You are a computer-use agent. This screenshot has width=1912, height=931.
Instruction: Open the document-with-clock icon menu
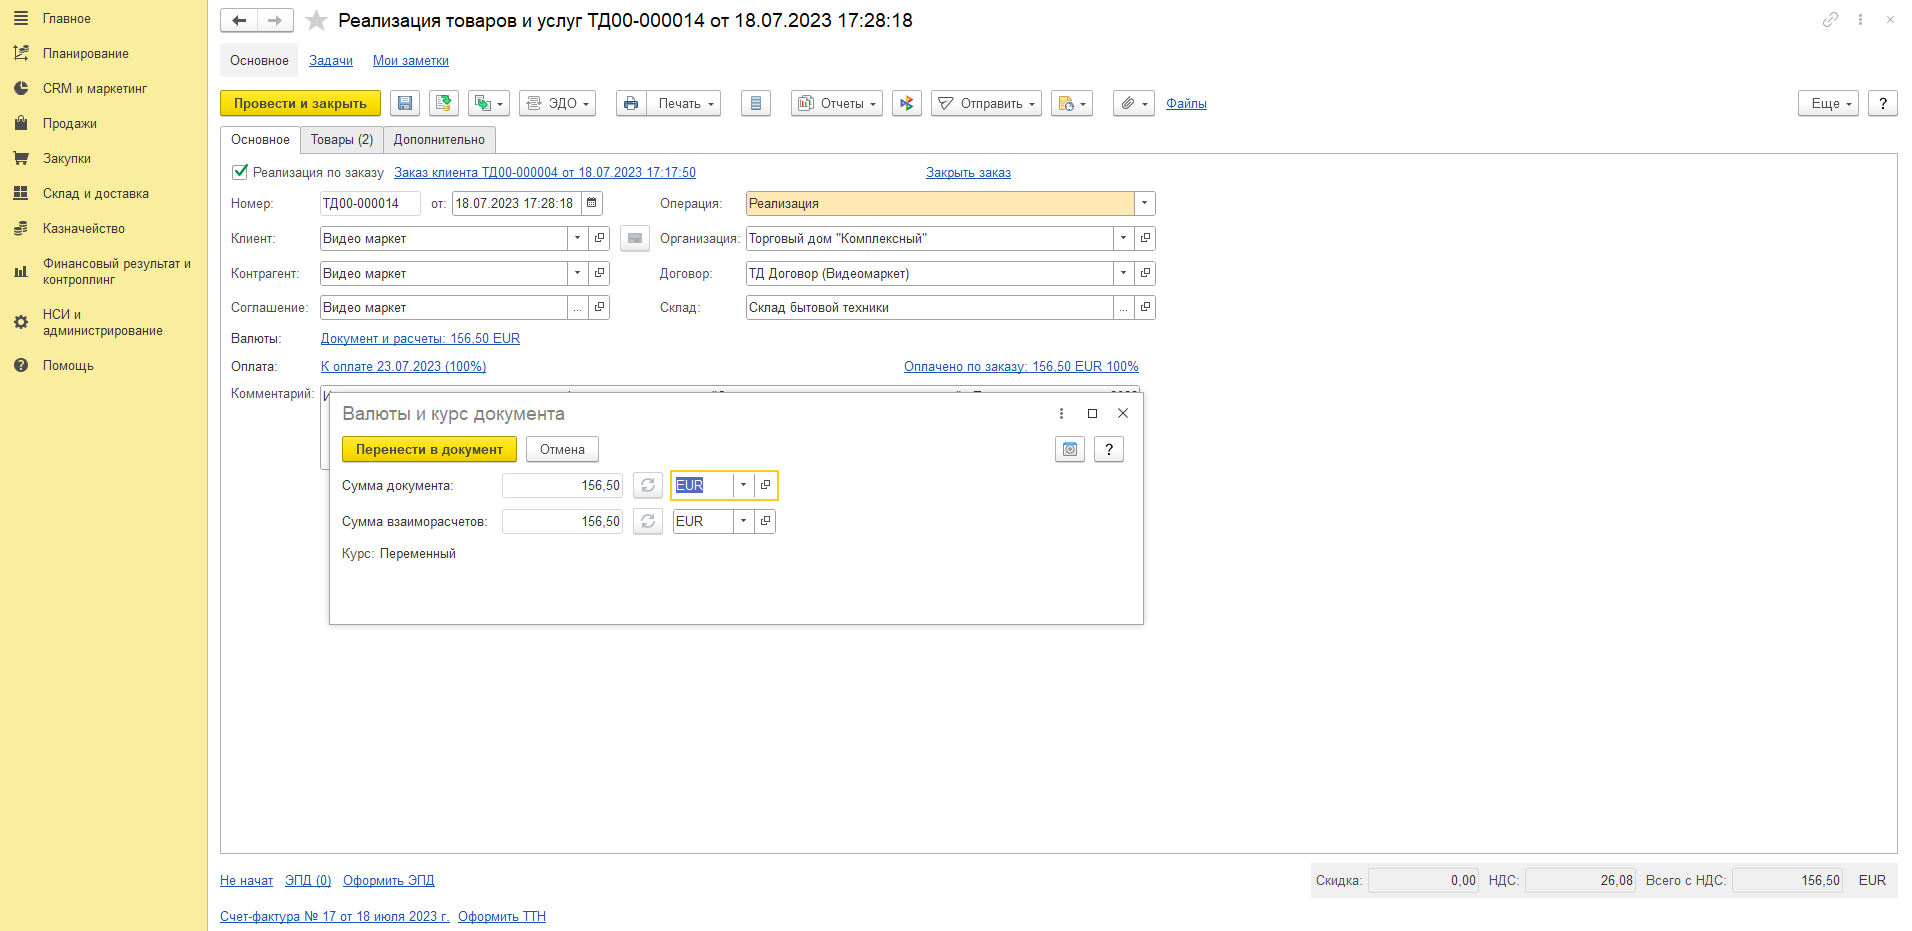point(1072,103)
